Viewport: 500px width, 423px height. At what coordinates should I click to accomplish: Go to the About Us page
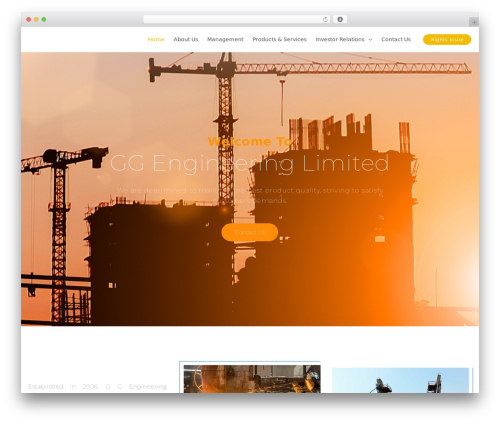[186, 39]
